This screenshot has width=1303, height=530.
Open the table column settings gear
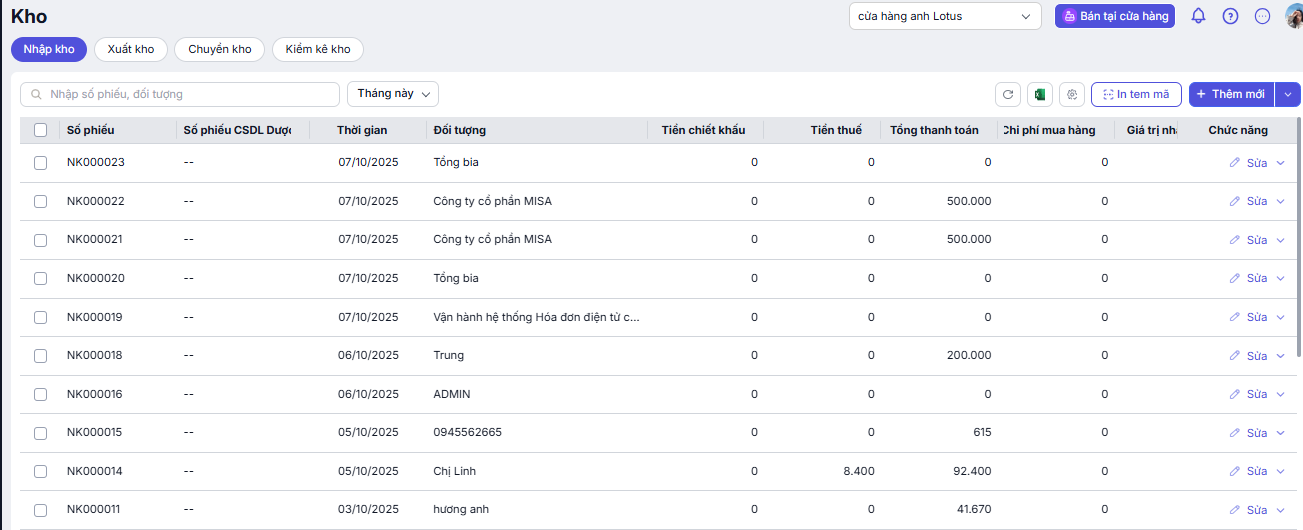(1072, 94)
